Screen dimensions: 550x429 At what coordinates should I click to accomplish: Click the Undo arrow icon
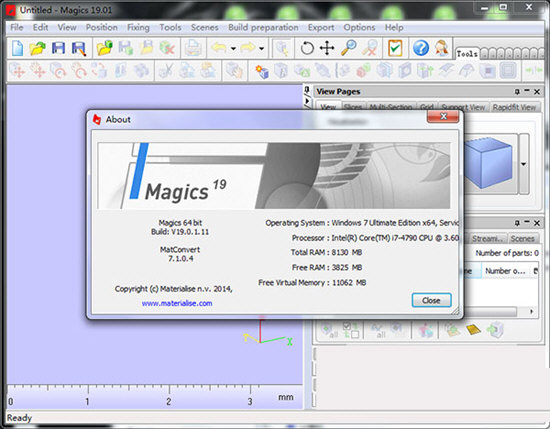(219, 47)
